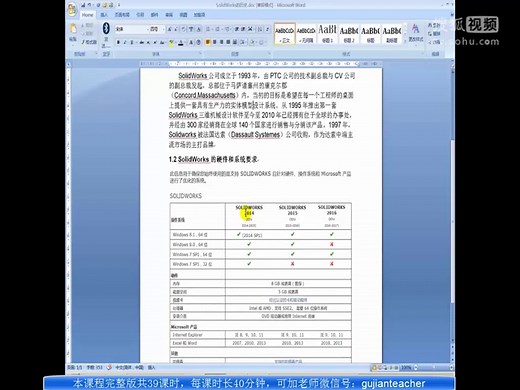Click the Change Styles button
520x390 pixels.
click(415, 33)
